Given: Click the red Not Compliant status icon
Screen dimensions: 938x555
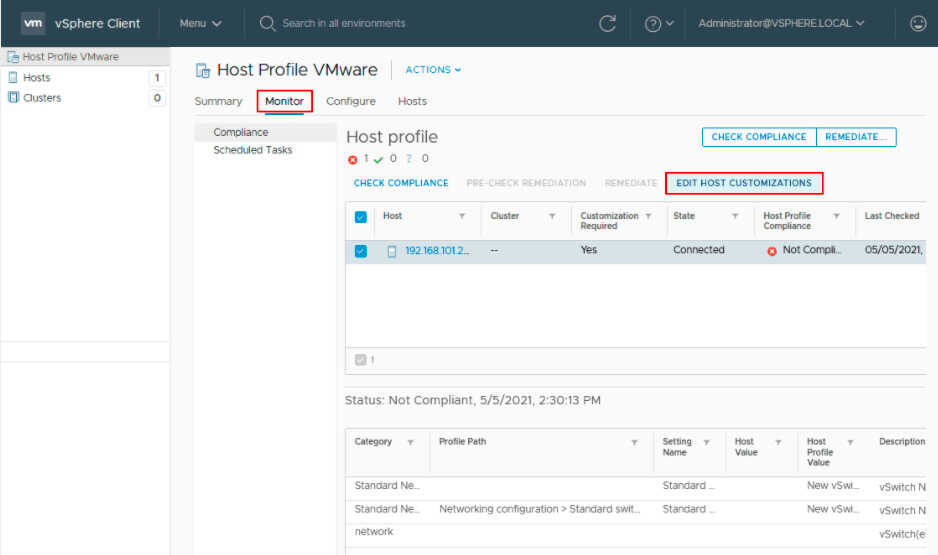Looking at the screenshot, I should tap(772, 251).
